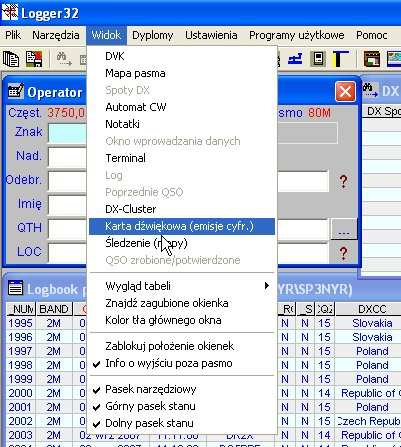Click the logbook pages toolbar icon
The width and height of the screenshot is (401, 447).
11,59
